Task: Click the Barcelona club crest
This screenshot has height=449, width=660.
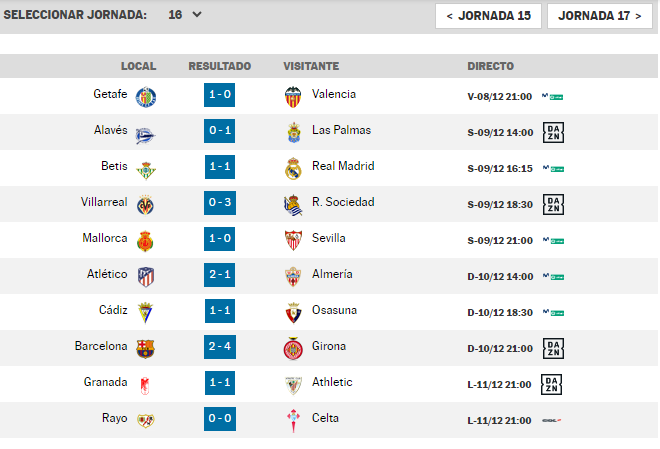Action: [146, 348]
